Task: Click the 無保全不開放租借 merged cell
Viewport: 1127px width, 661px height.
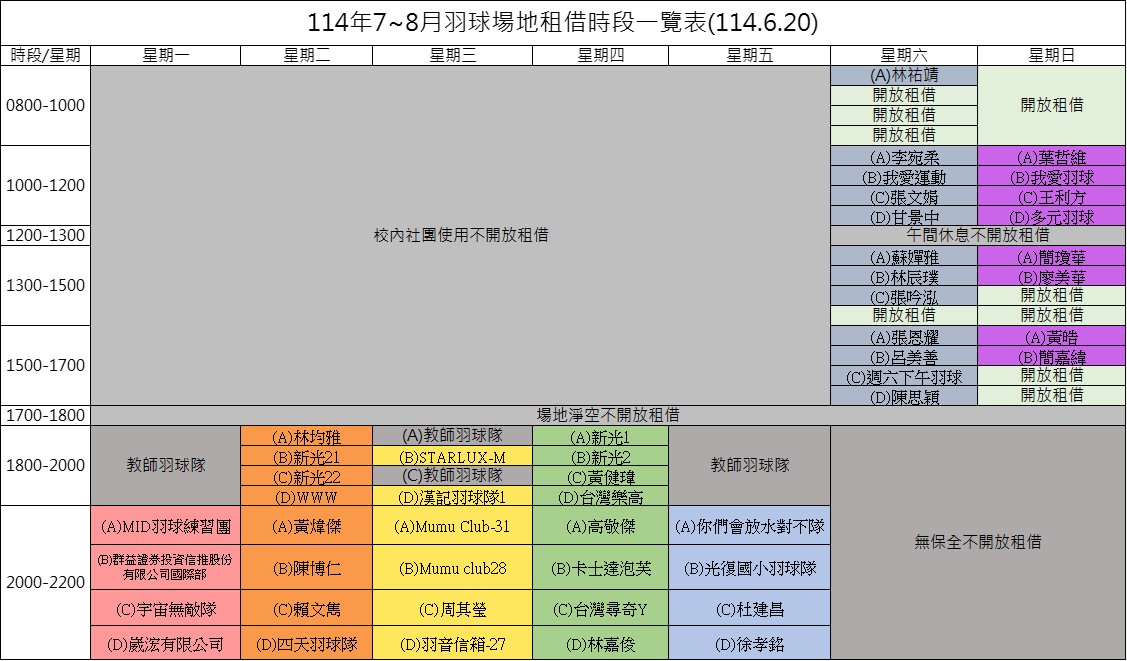Action: tap(977, 542)
